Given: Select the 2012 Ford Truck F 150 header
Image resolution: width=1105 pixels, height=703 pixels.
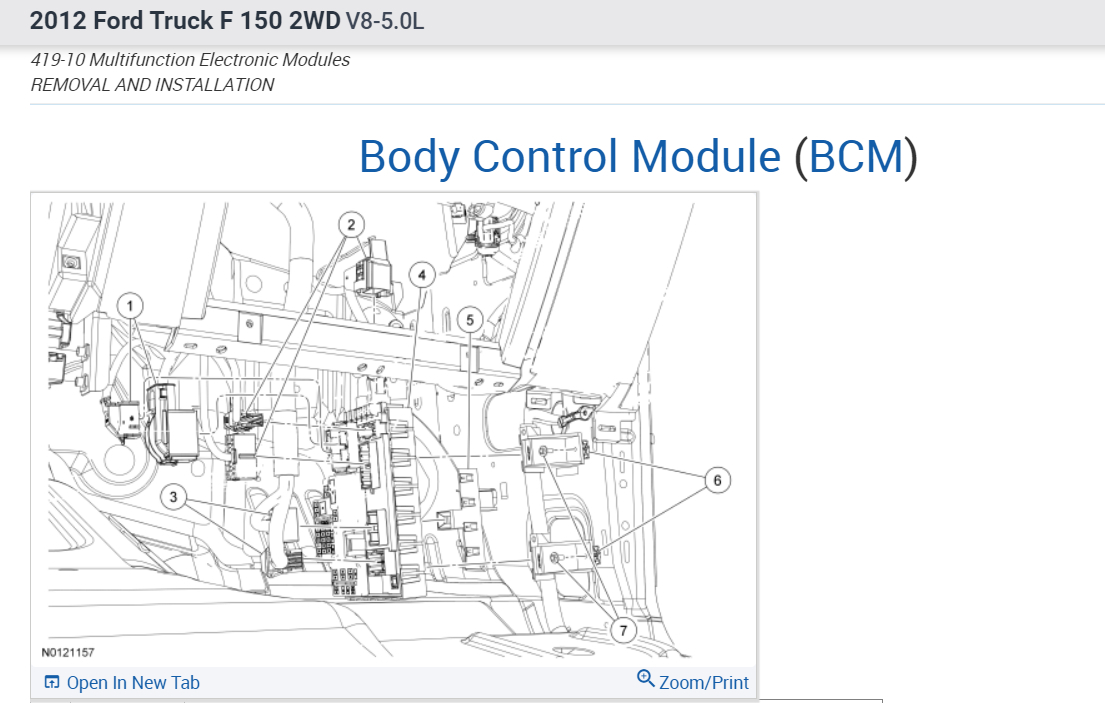Looking at the screenshot, I should [185, 20].
